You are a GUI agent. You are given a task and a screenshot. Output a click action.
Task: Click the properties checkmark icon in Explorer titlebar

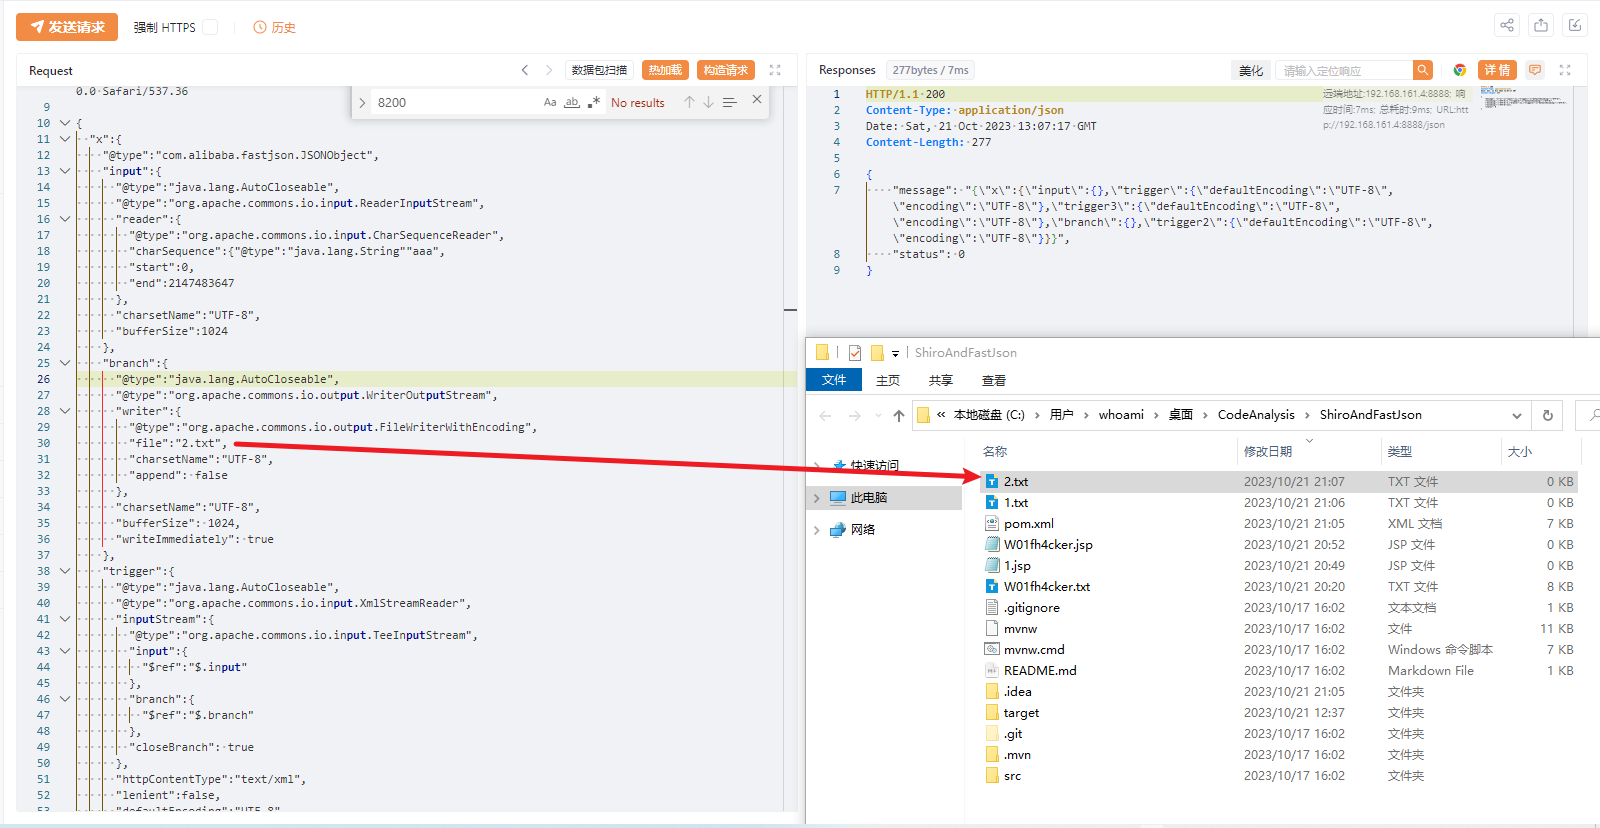(855, 353)
